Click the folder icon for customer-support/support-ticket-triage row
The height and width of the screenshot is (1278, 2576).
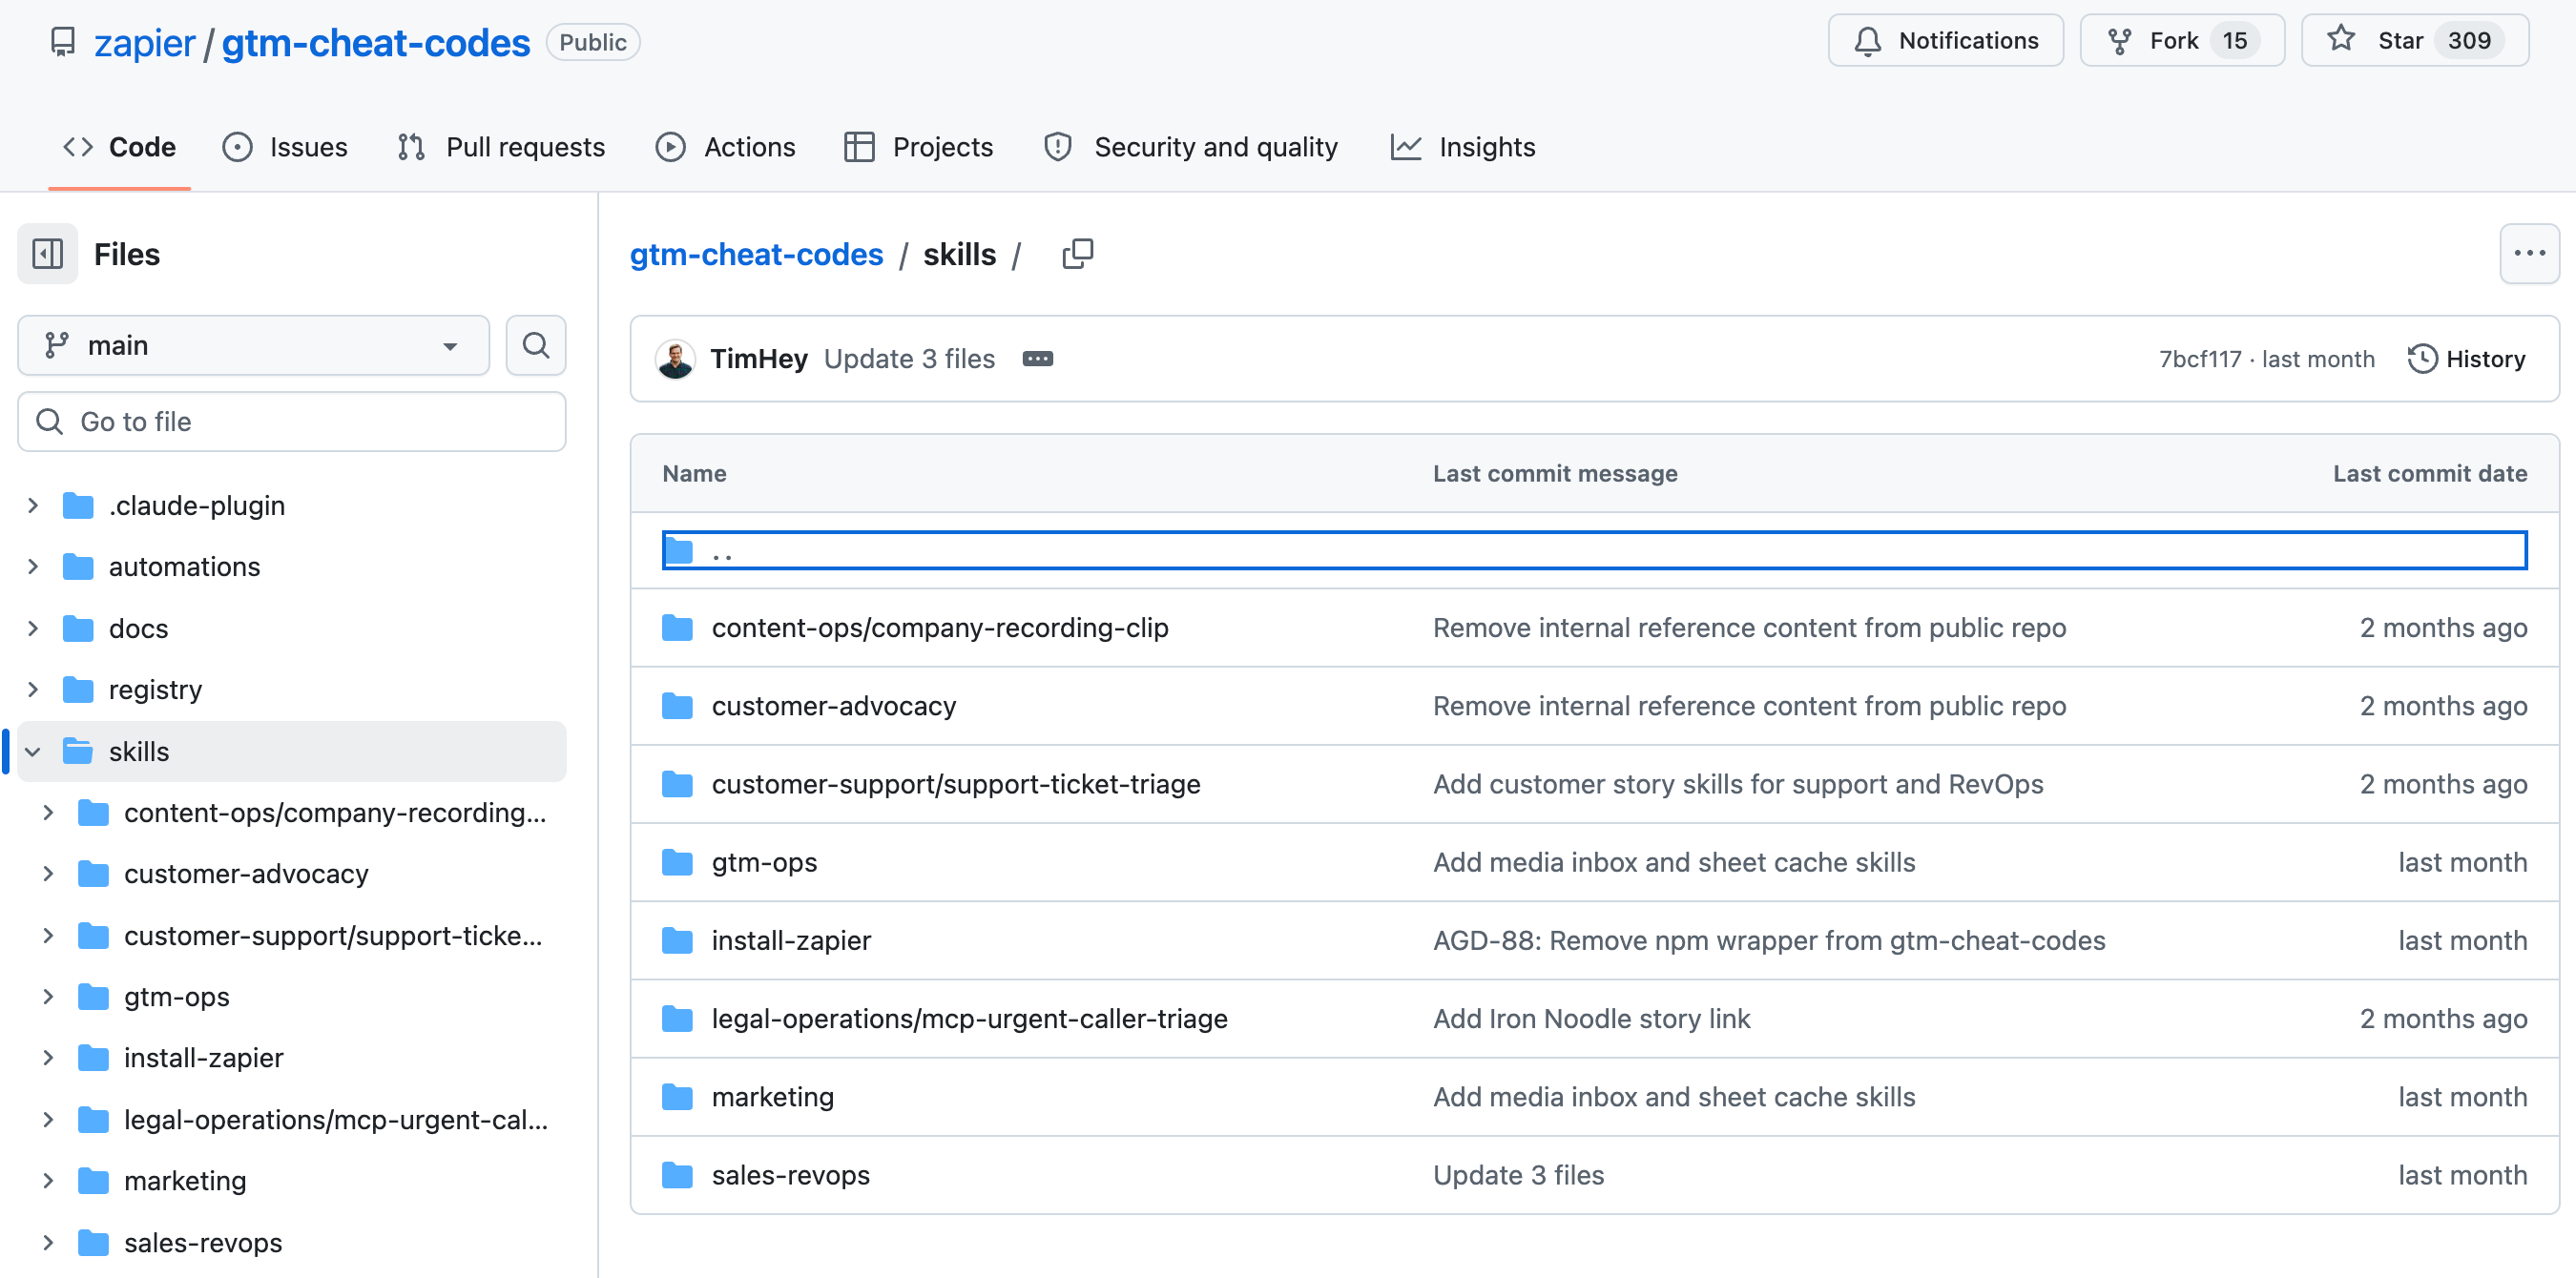click(677, 784)
